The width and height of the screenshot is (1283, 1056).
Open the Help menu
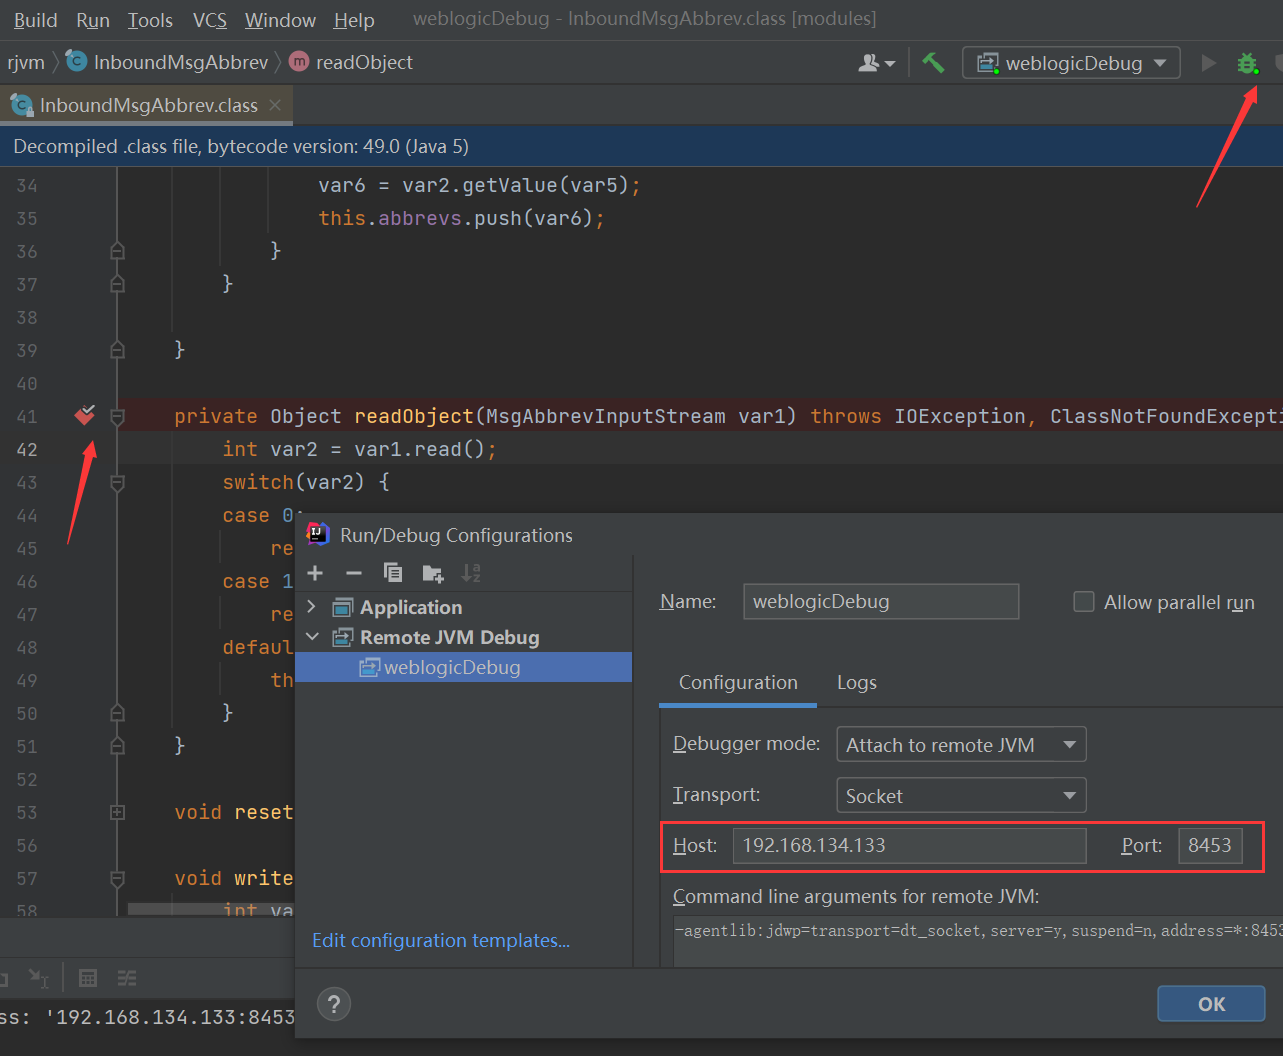tap(354, 20)
